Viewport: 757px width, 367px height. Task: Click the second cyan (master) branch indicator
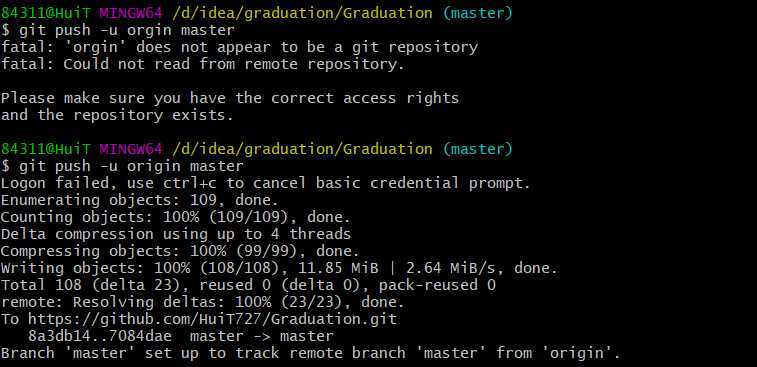[477, 149]
